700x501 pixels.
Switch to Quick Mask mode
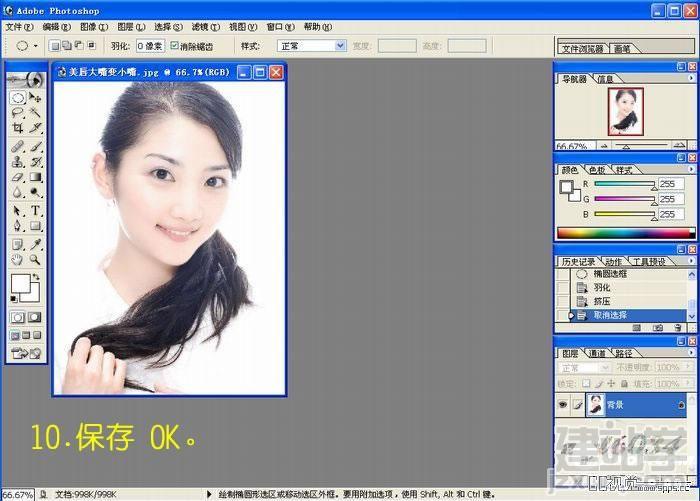coord(35,317)
